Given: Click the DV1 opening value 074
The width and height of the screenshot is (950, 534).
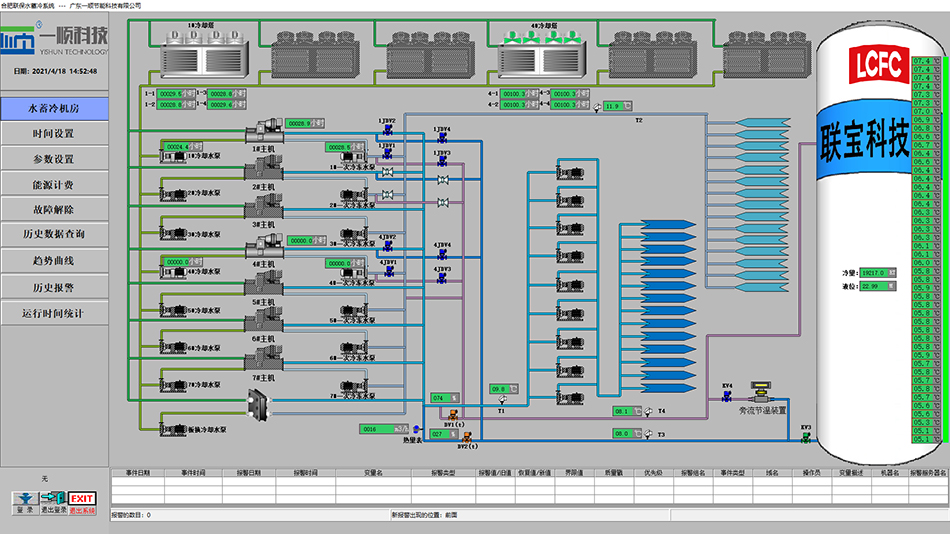Looking at the screenshot, I should (x=445, y=398).
